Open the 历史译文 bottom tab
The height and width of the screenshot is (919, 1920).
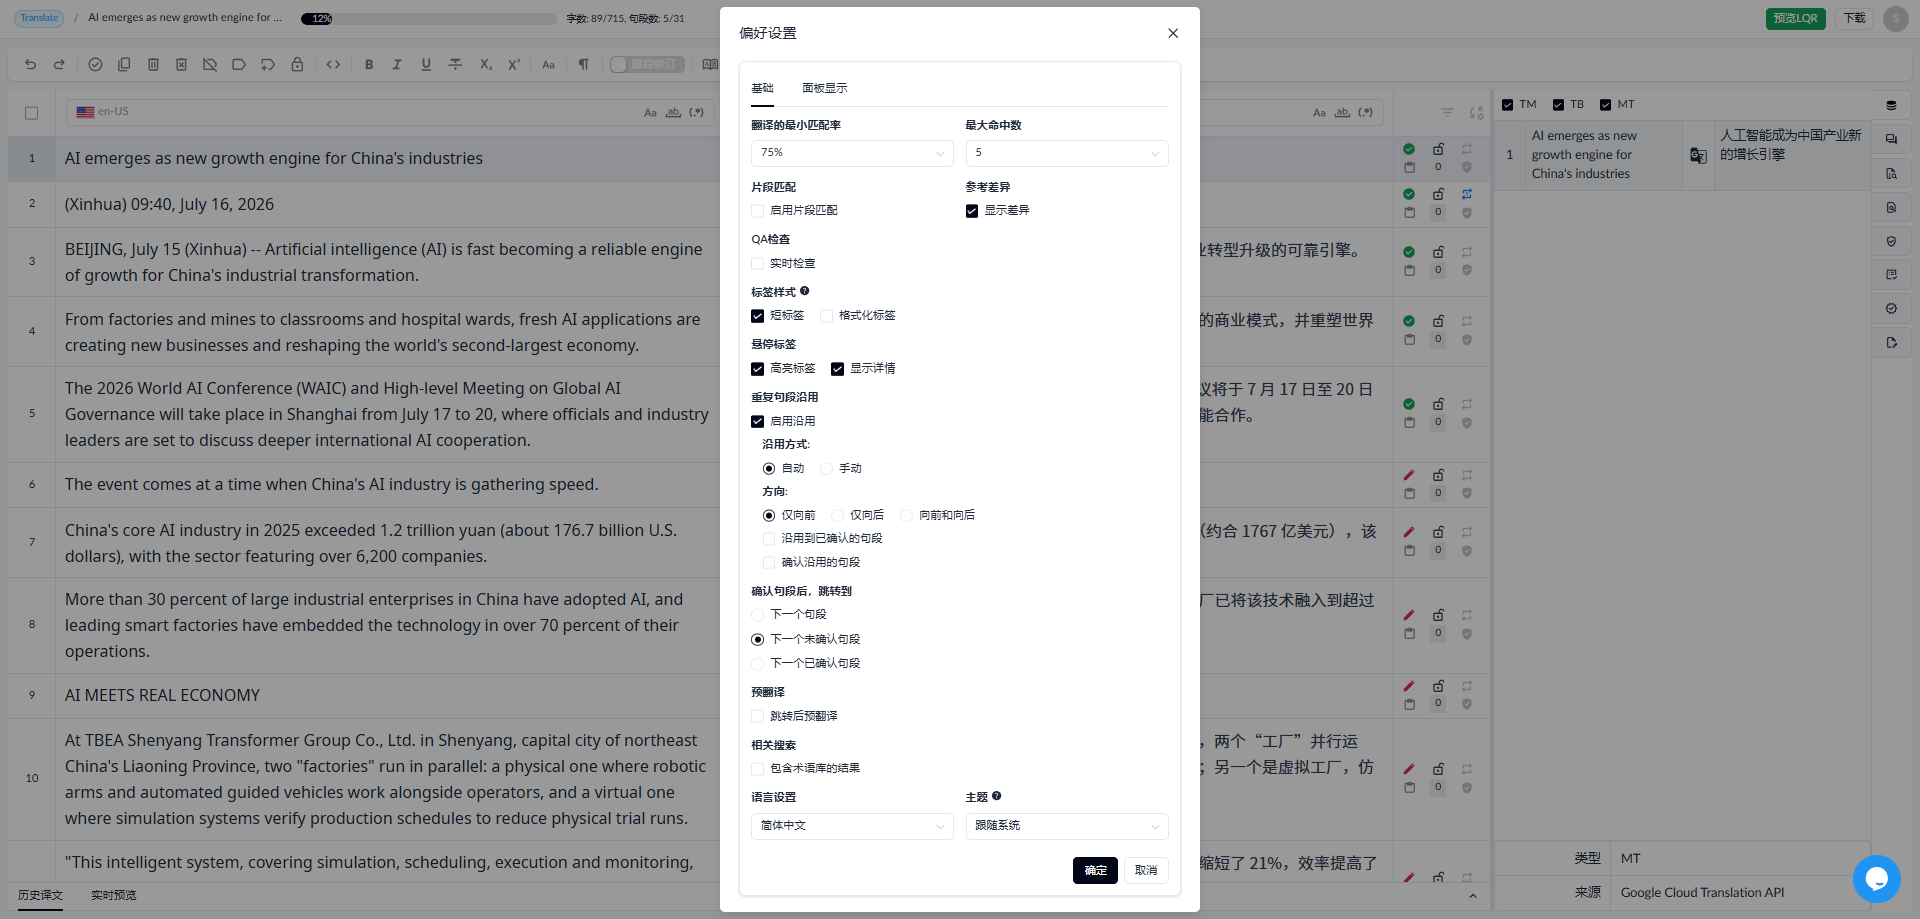click(40, 895)
